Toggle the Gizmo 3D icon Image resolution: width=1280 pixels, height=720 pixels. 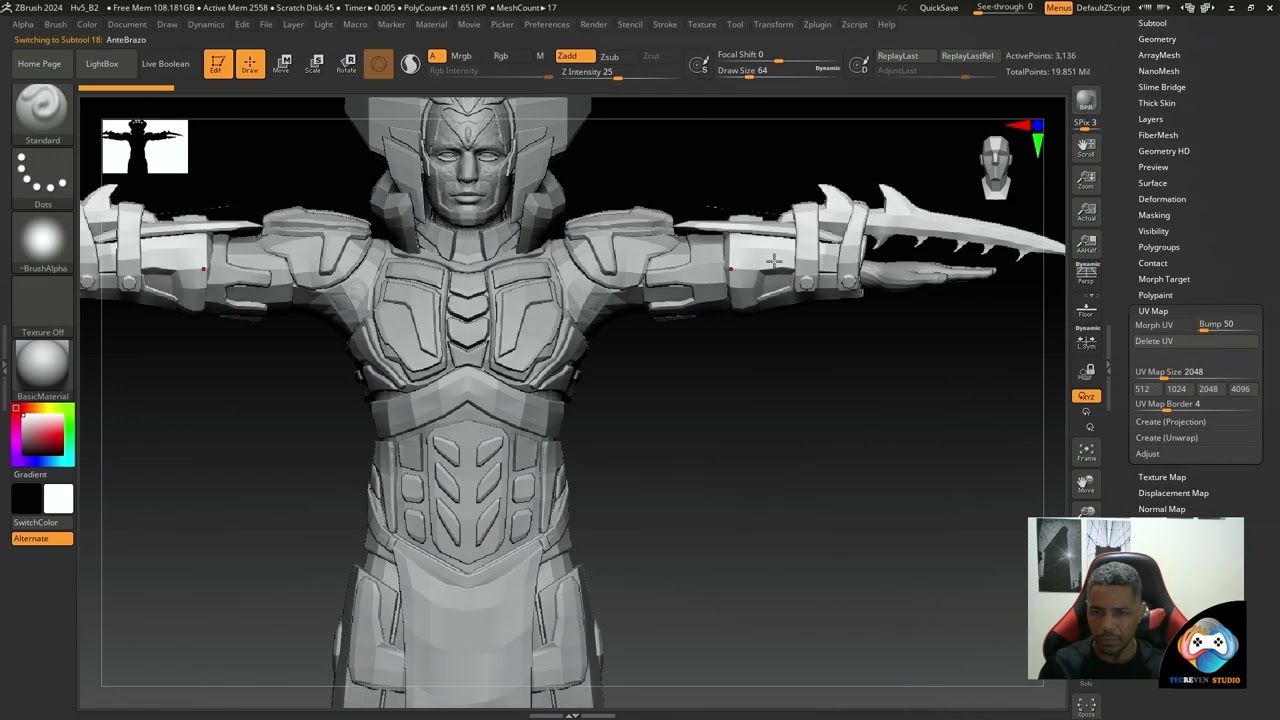tap(378, 64)
